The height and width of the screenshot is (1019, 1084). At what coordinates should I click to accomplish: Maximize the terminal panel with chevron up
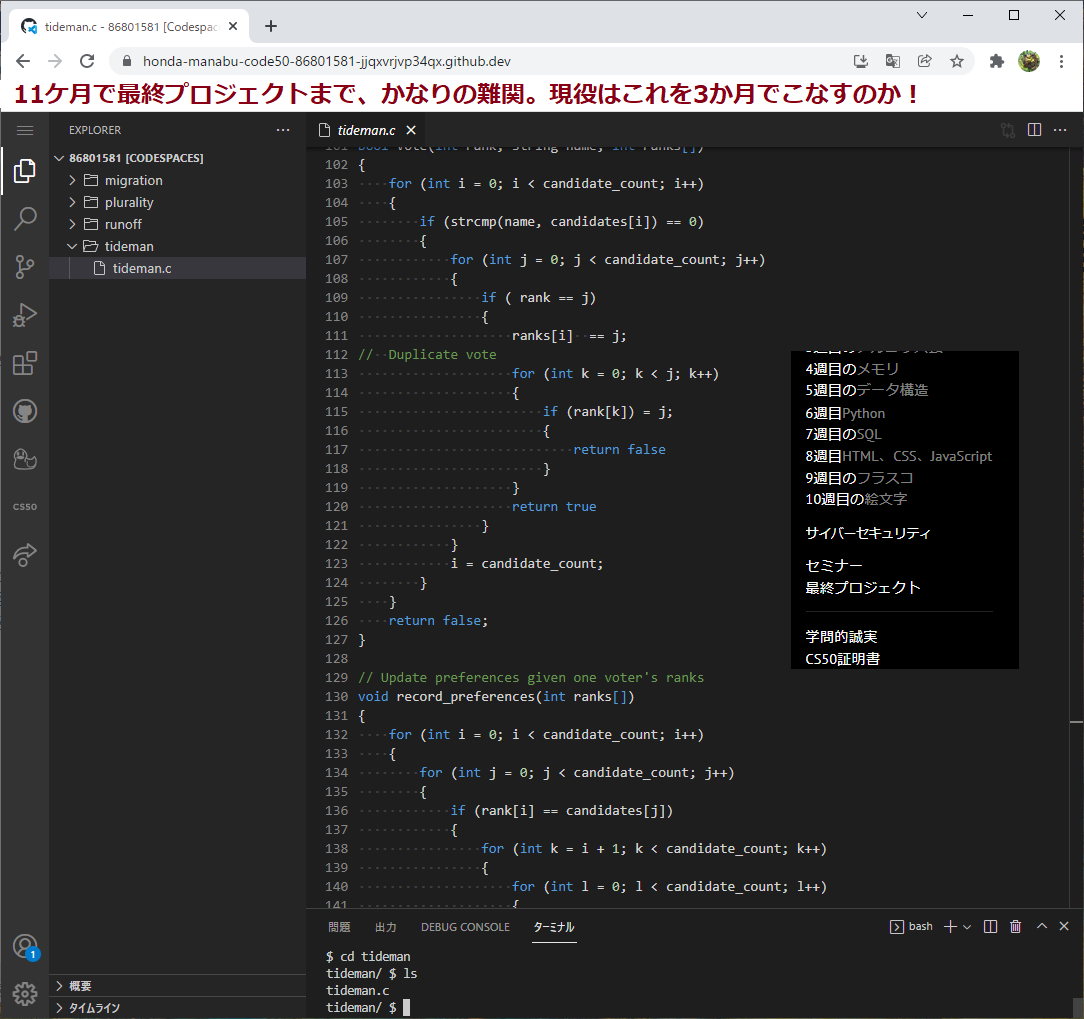coord(1041,927)
